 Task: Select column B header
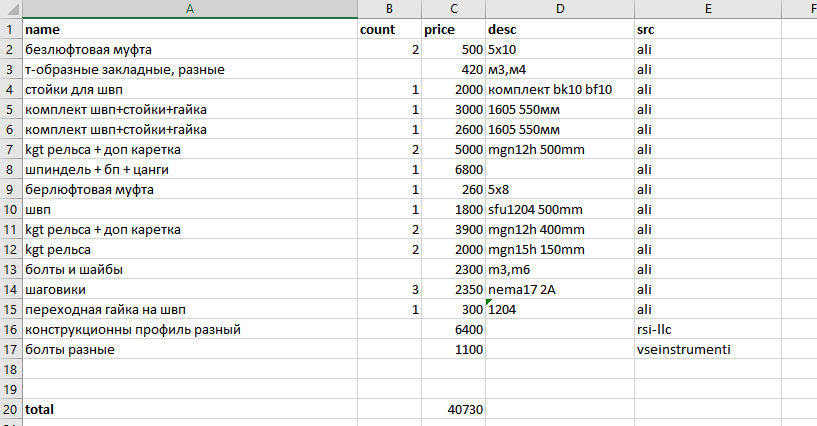[x=389, y=9]
